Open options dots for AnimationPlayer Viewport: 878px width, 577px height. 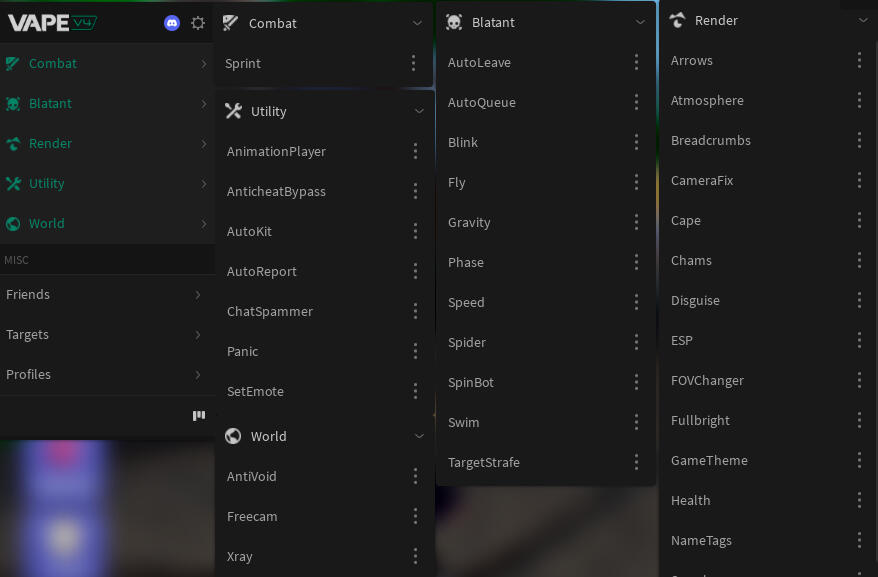tap(415, 151)
